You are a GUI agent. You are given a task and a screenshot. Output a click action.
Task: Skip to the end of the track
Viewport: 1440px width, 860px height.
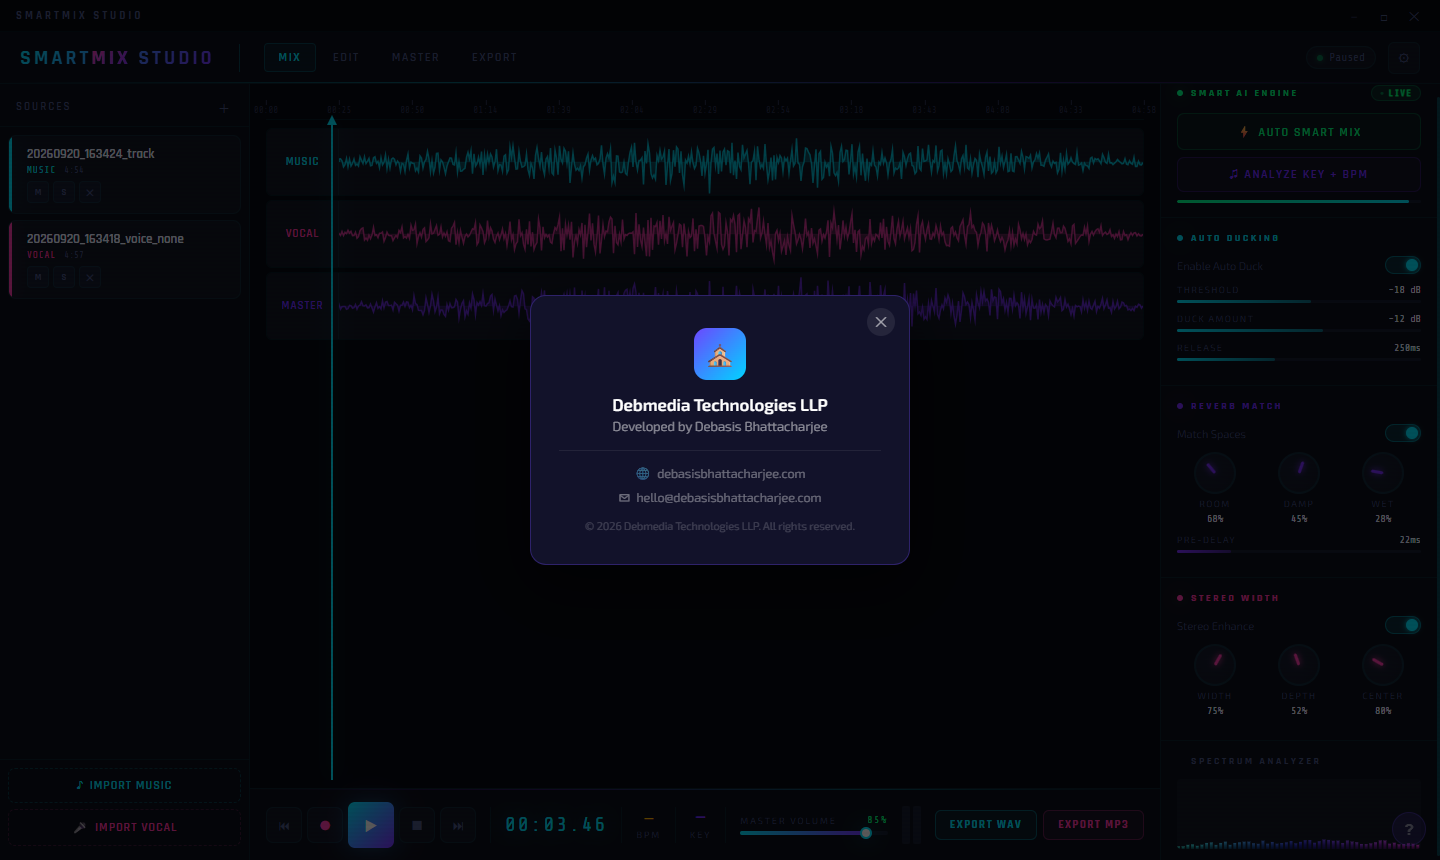tap(458, 825)
